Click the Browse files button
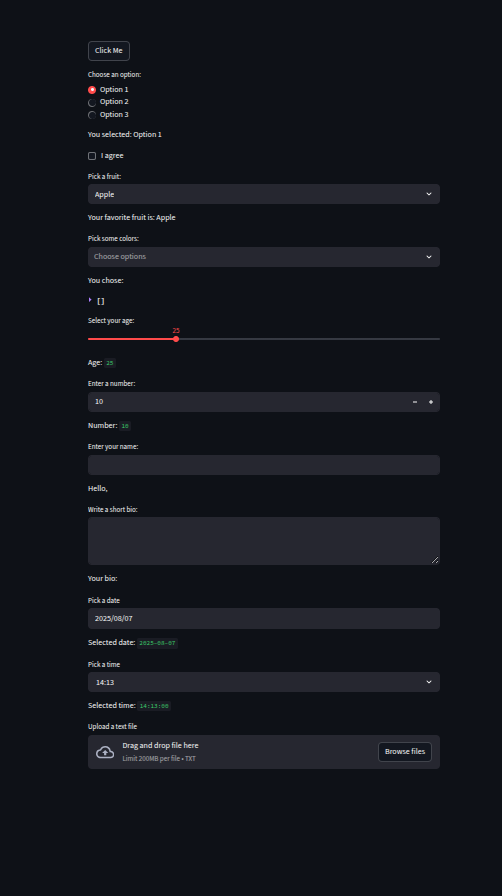Viewport: 502px width, 896px height. point(405,752)
